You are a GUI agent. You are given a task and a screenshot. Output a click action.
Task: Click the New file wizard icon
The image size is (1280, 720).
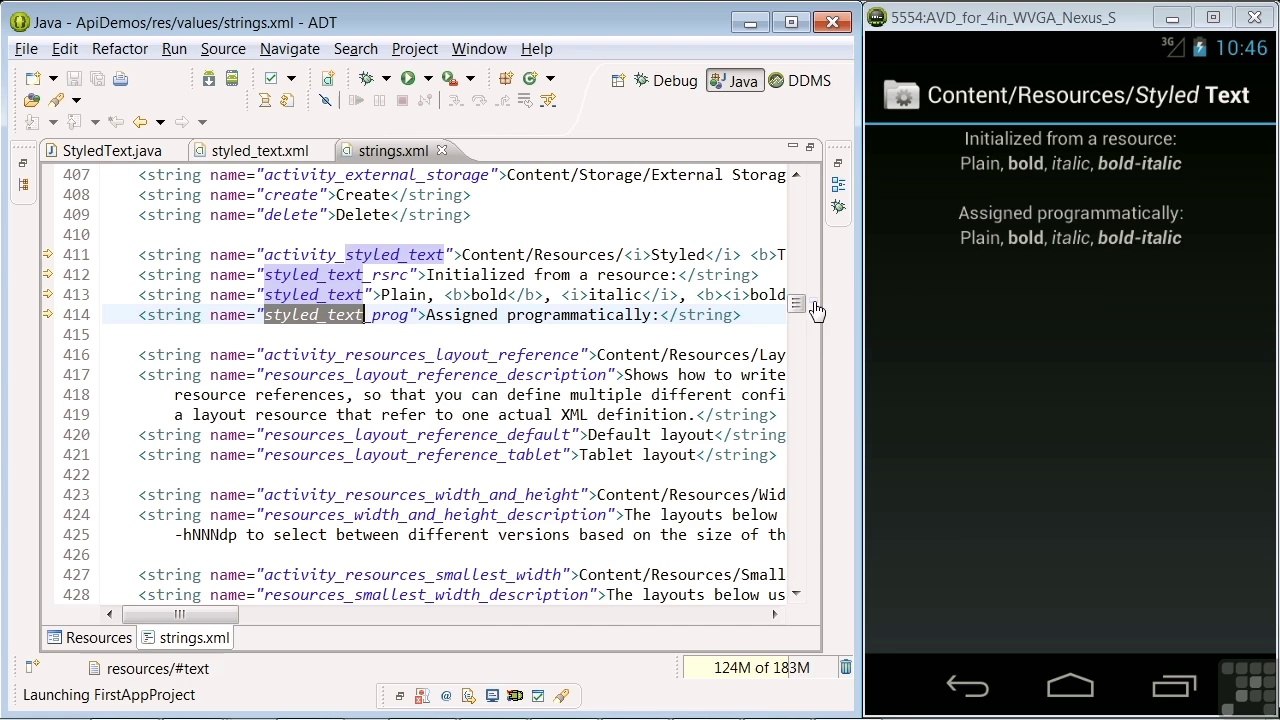[31, 78]
